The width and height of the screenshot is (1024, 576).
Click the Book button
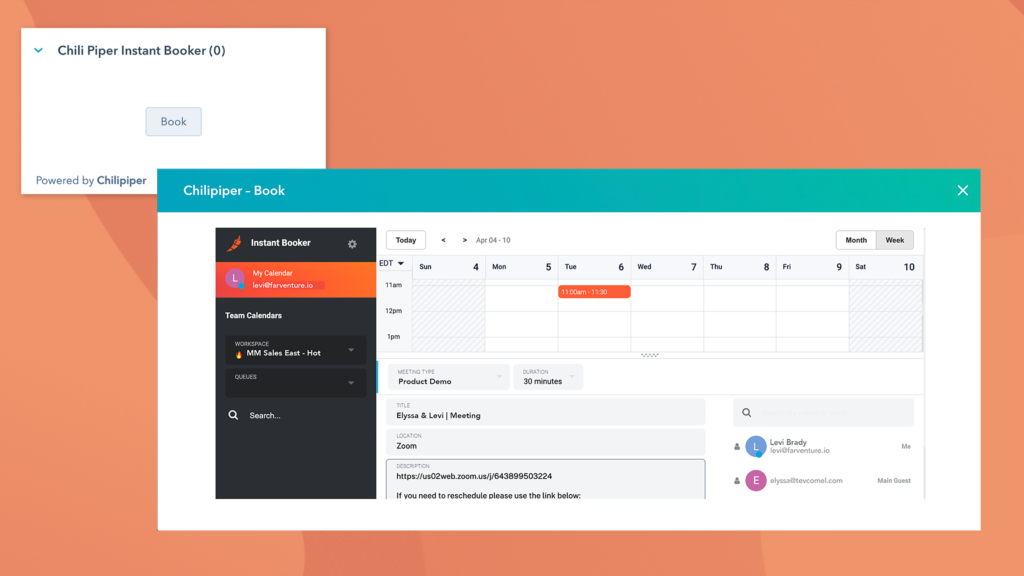pyautogui.click(x=173, y=121)
